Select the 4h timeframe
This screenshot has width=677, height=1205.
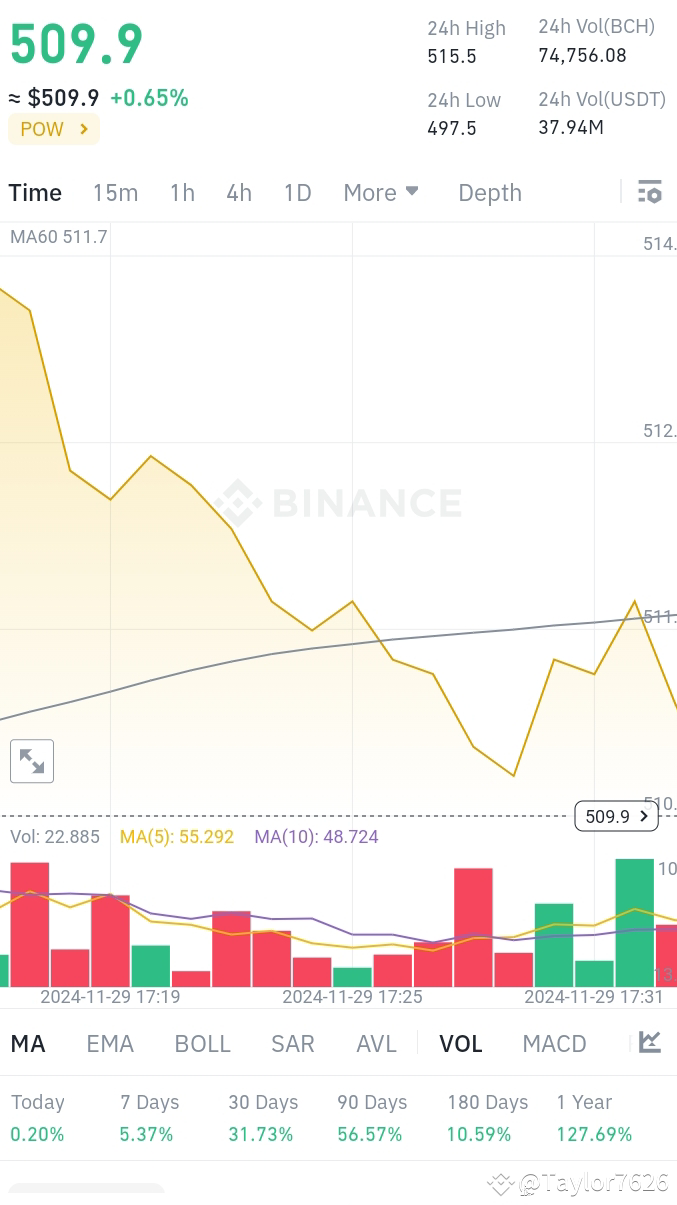238,192
